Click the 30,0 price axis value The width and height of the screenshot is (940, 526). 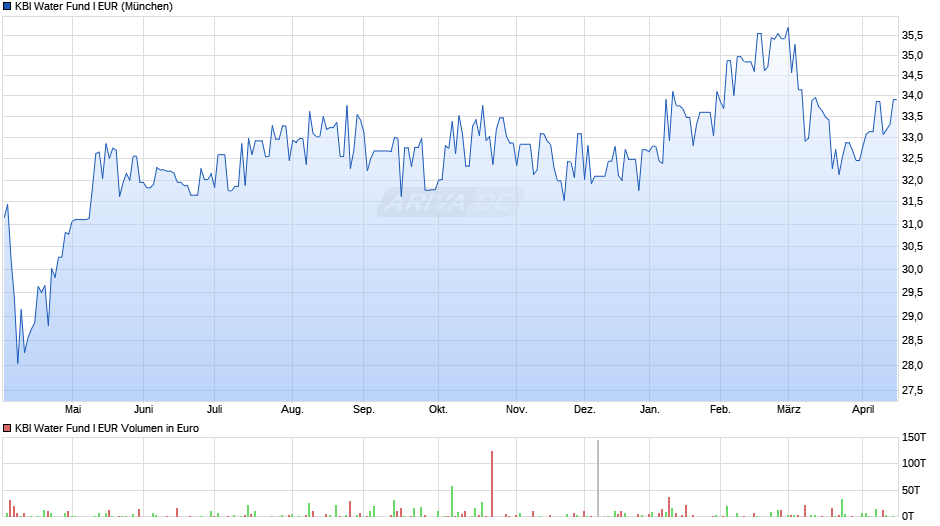point(912,269)
